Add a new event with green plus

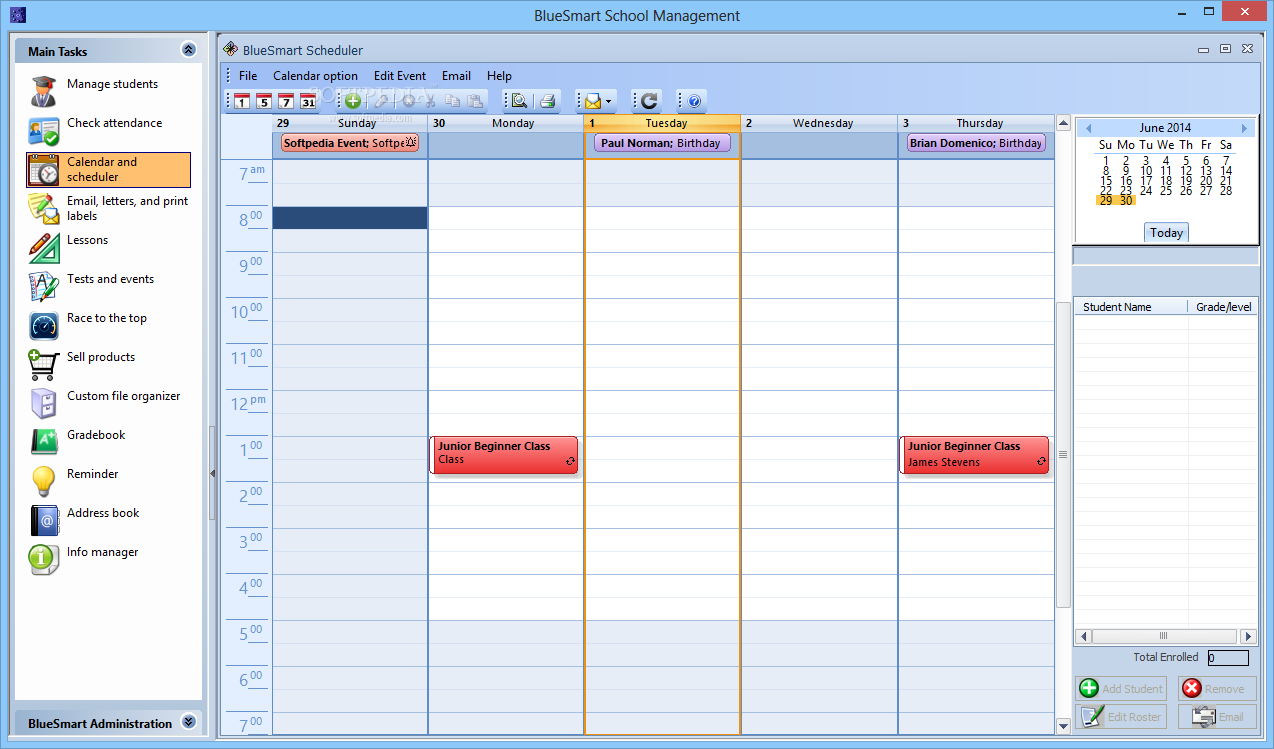[352, 101]
